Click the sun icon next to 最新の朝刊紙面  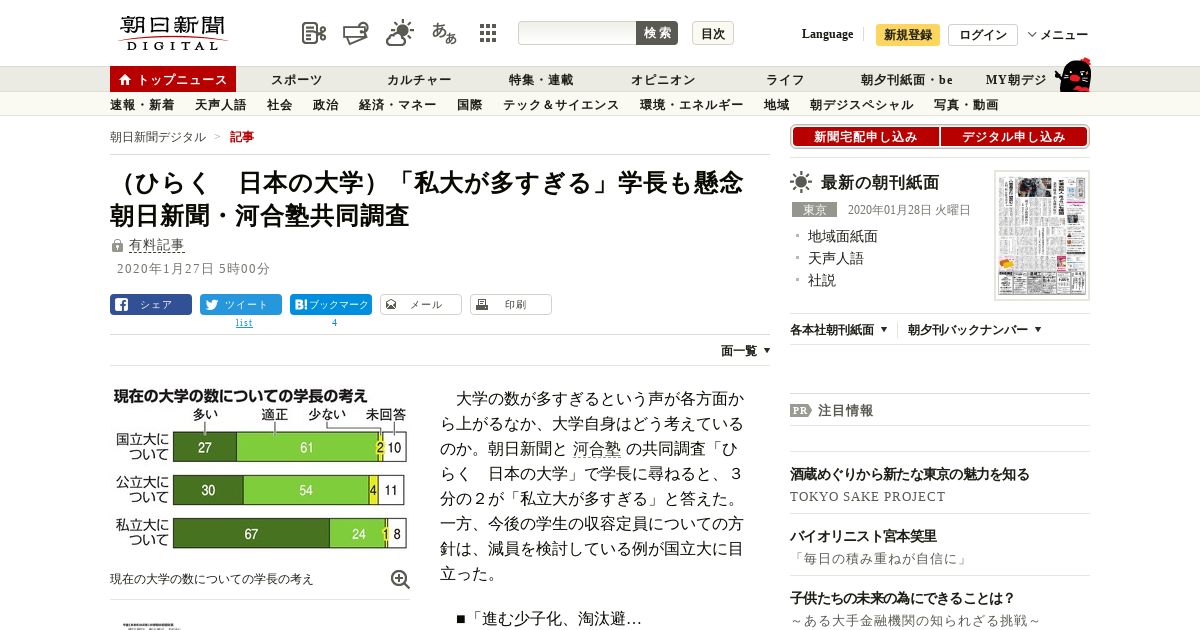tap(801, 182)
